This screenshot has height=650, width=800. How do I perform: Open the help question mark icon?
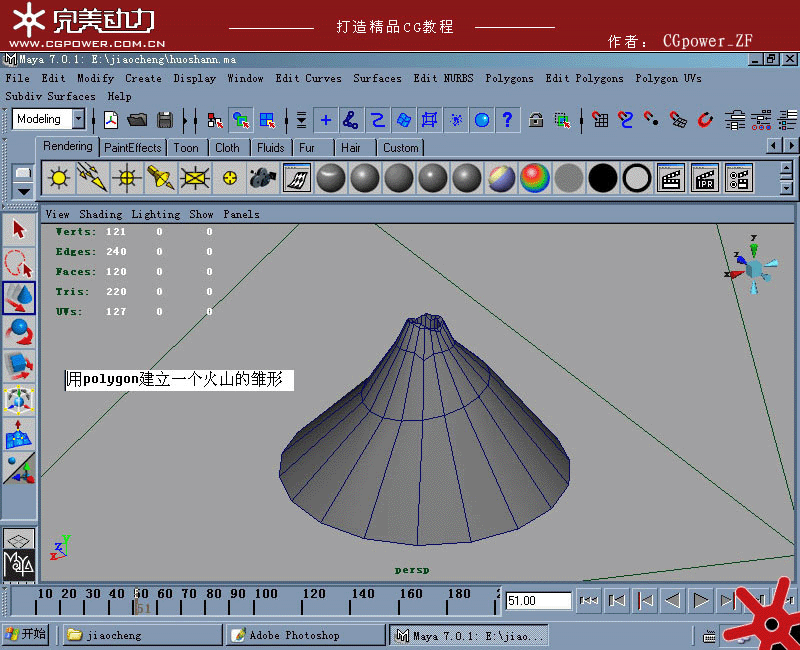point(507,120)
